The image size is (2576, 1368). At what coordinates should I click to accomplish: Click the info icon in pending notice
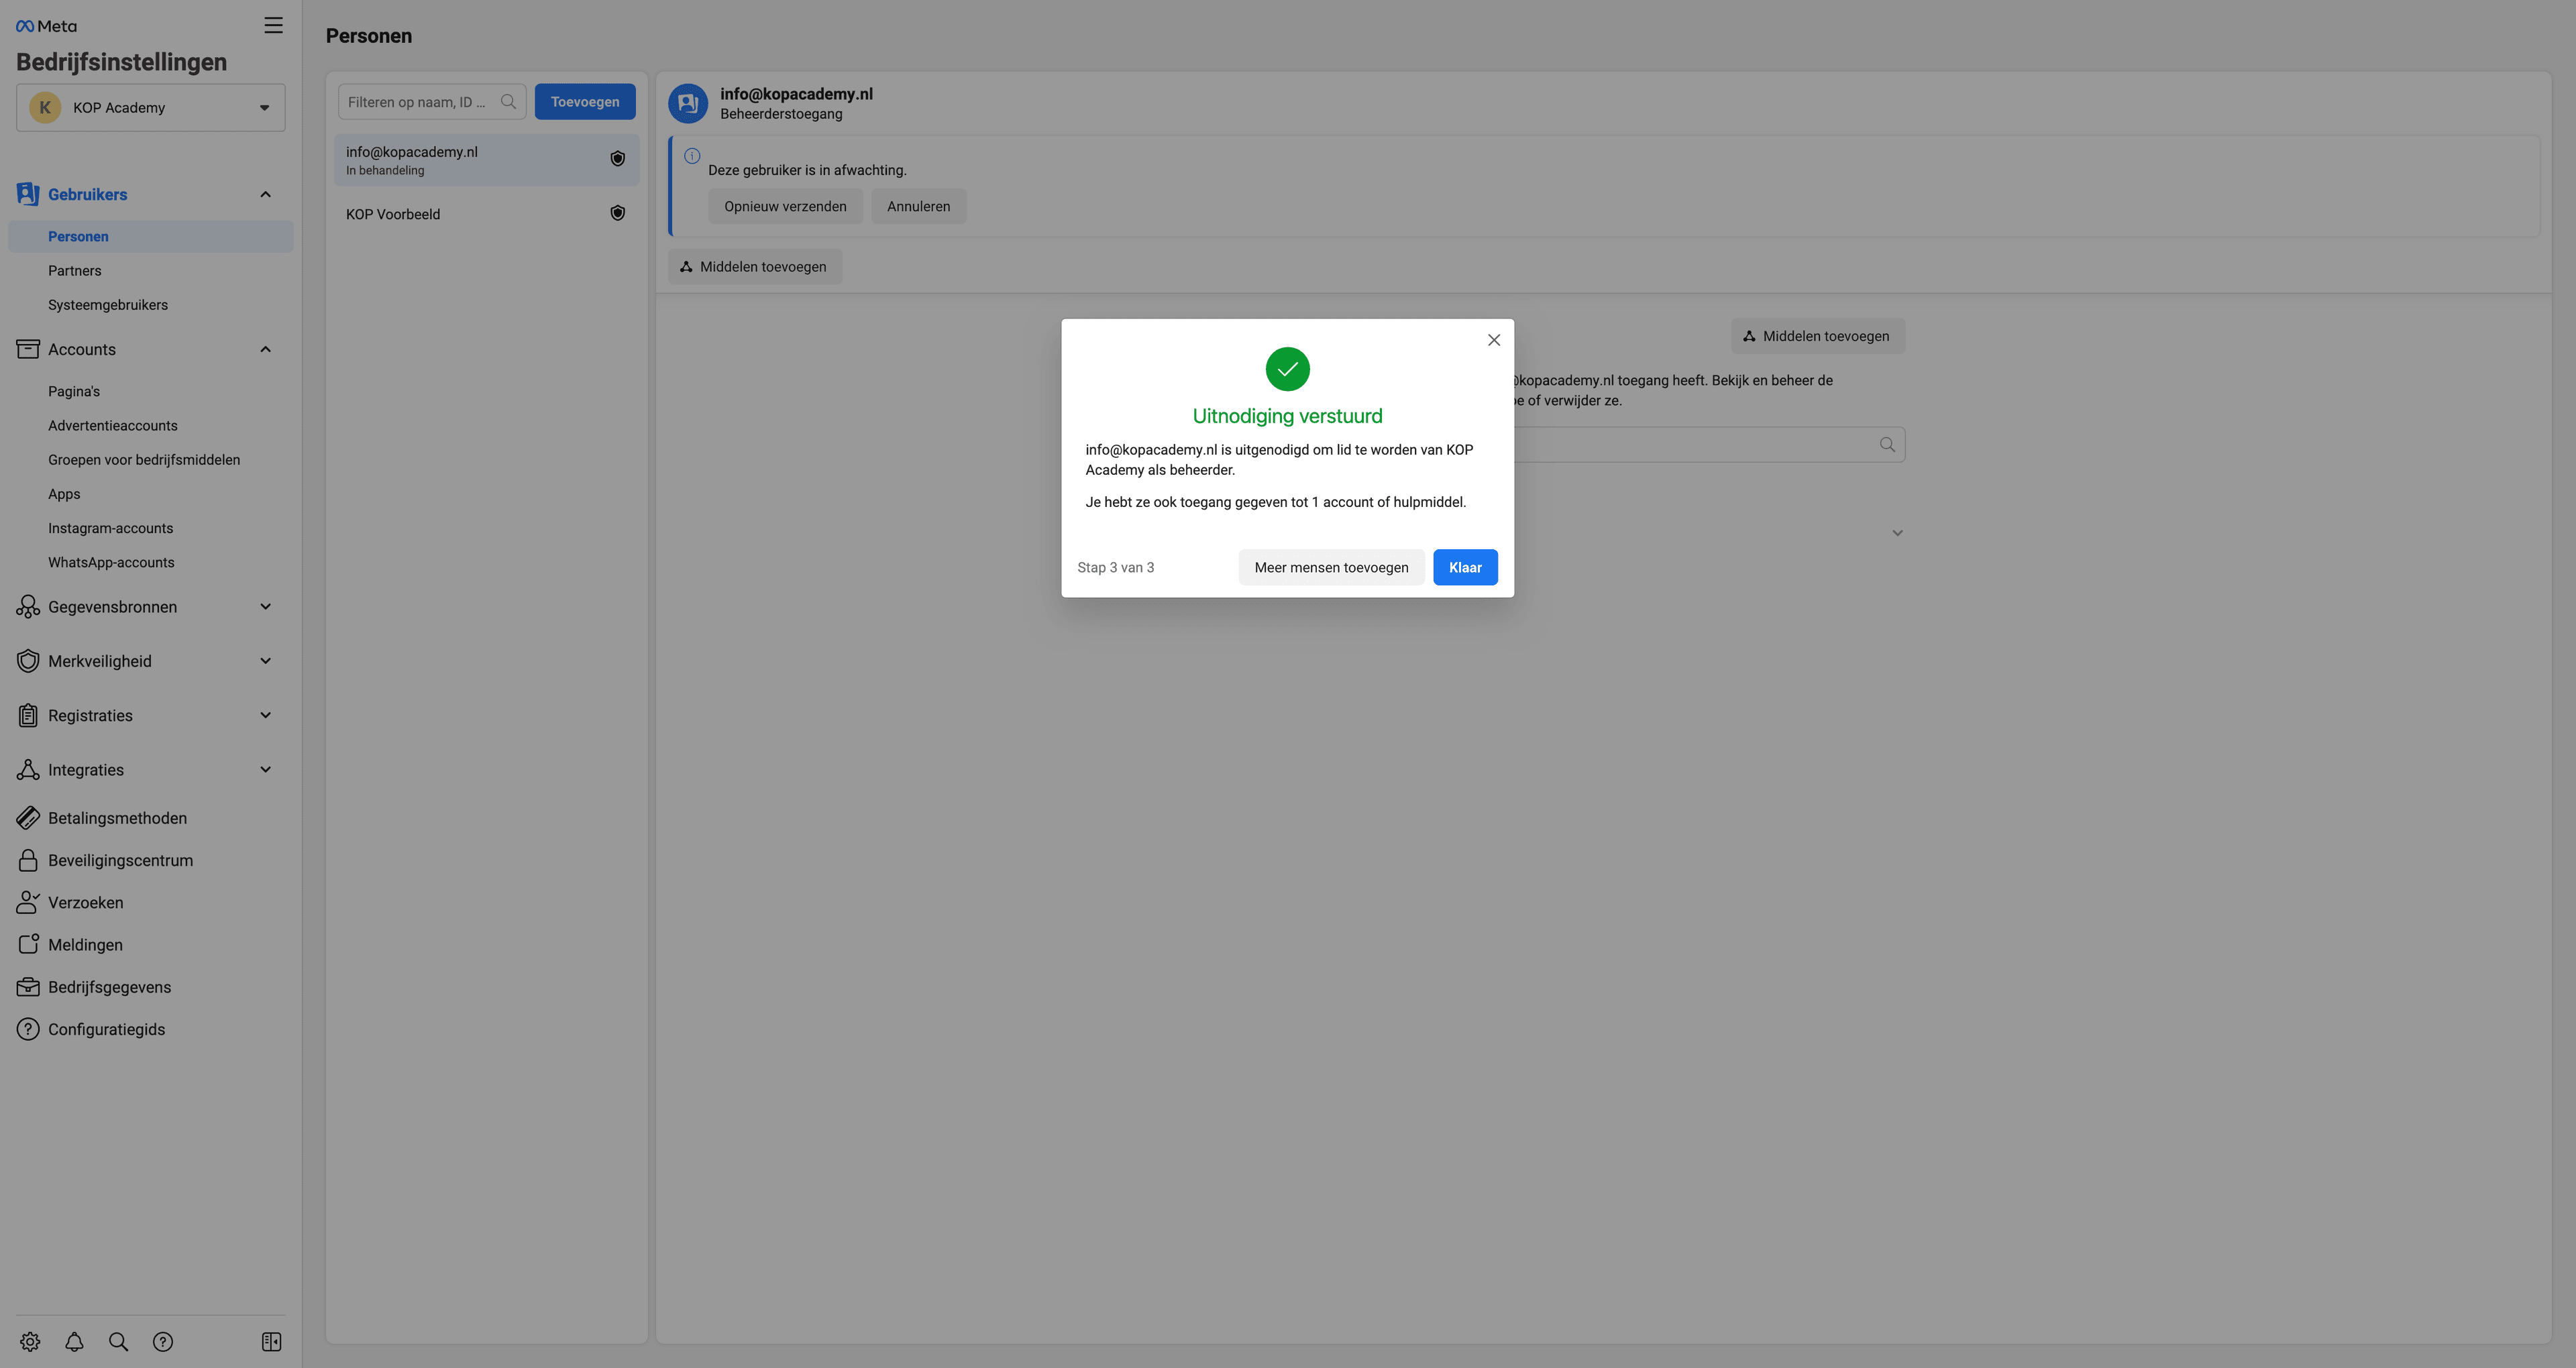[692, 156]
